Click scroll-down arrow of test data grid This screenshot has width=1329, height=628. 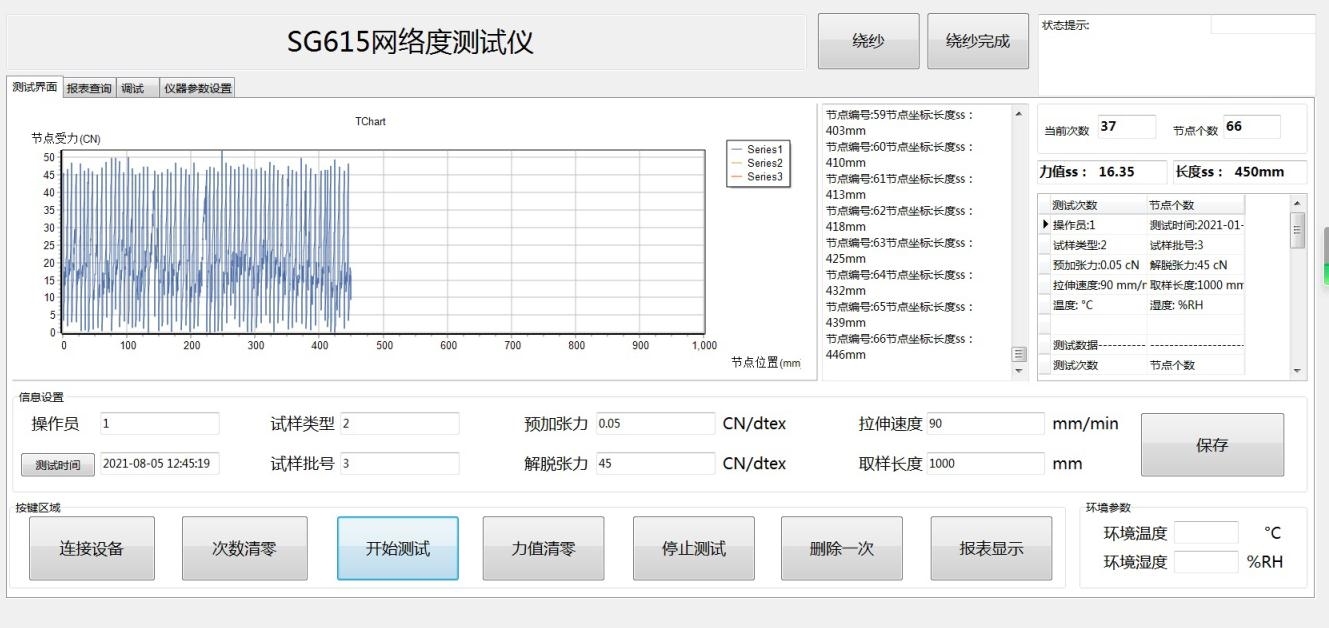1298,371
